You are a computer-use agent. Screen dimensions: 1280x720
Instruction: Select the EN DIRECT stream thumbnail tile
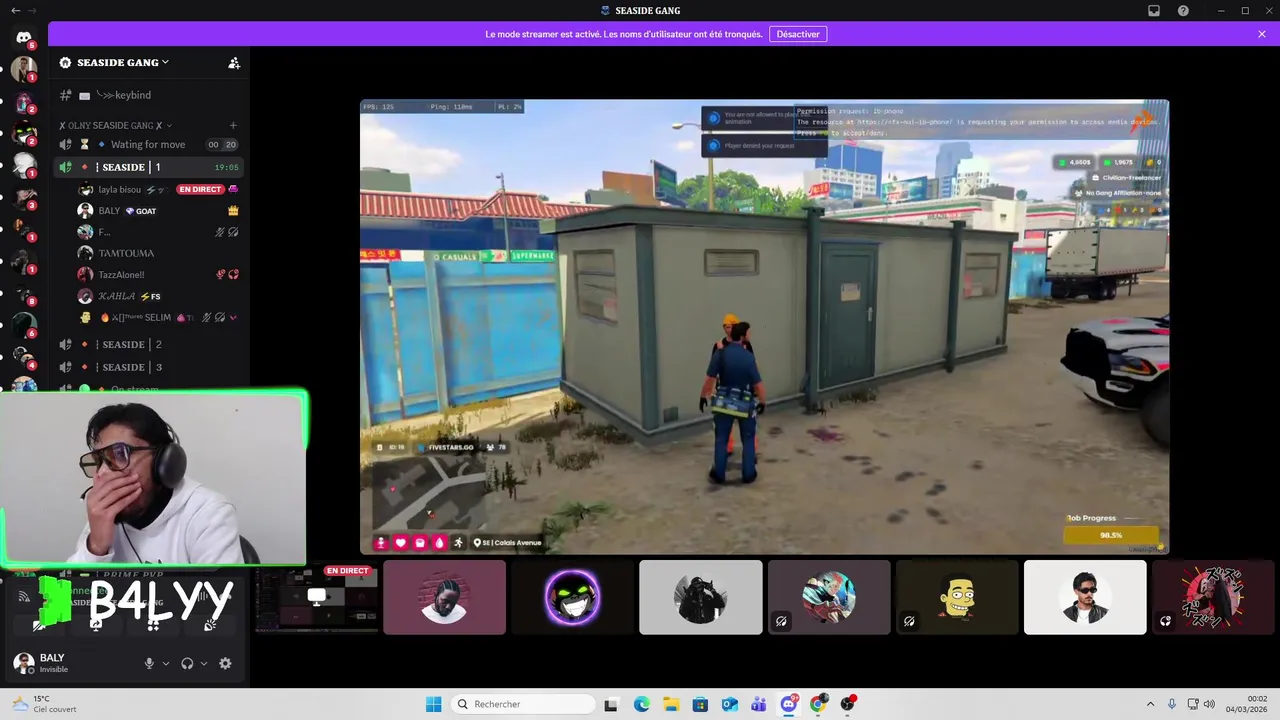click(x=316, y=598)
